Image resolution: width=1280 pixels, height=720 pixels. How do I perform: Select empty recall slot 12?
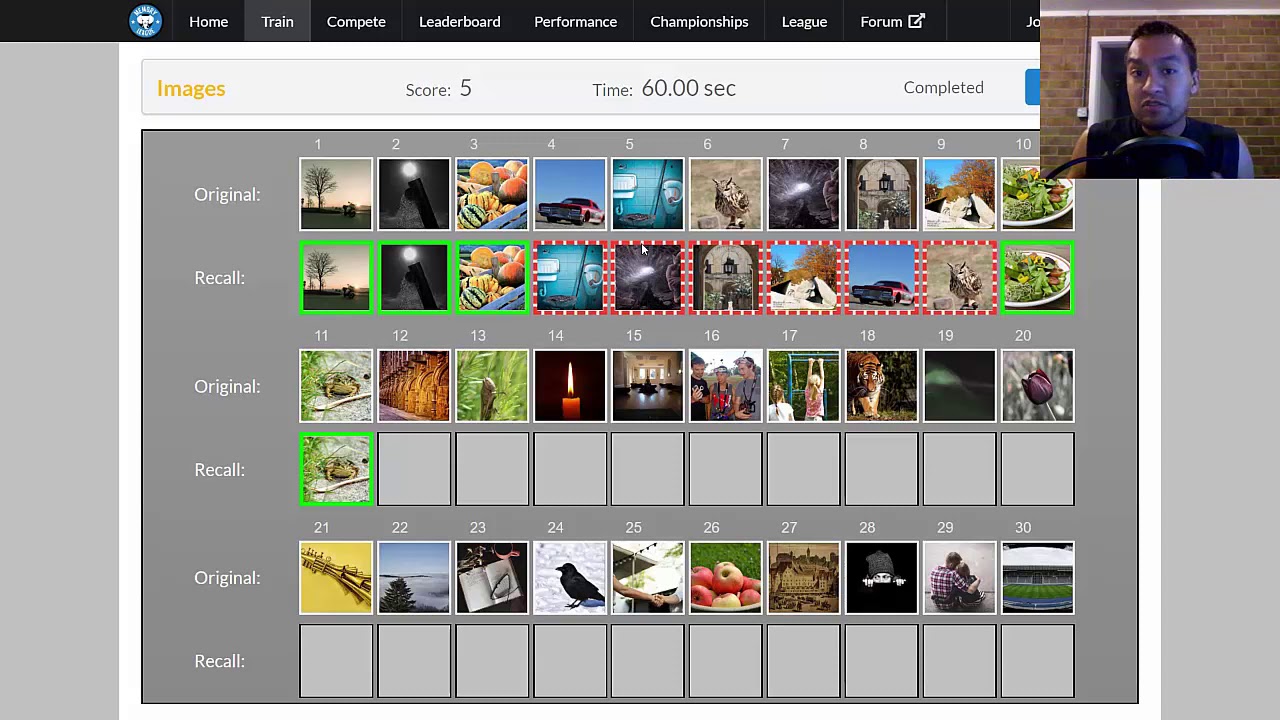[x=414, y=469]
